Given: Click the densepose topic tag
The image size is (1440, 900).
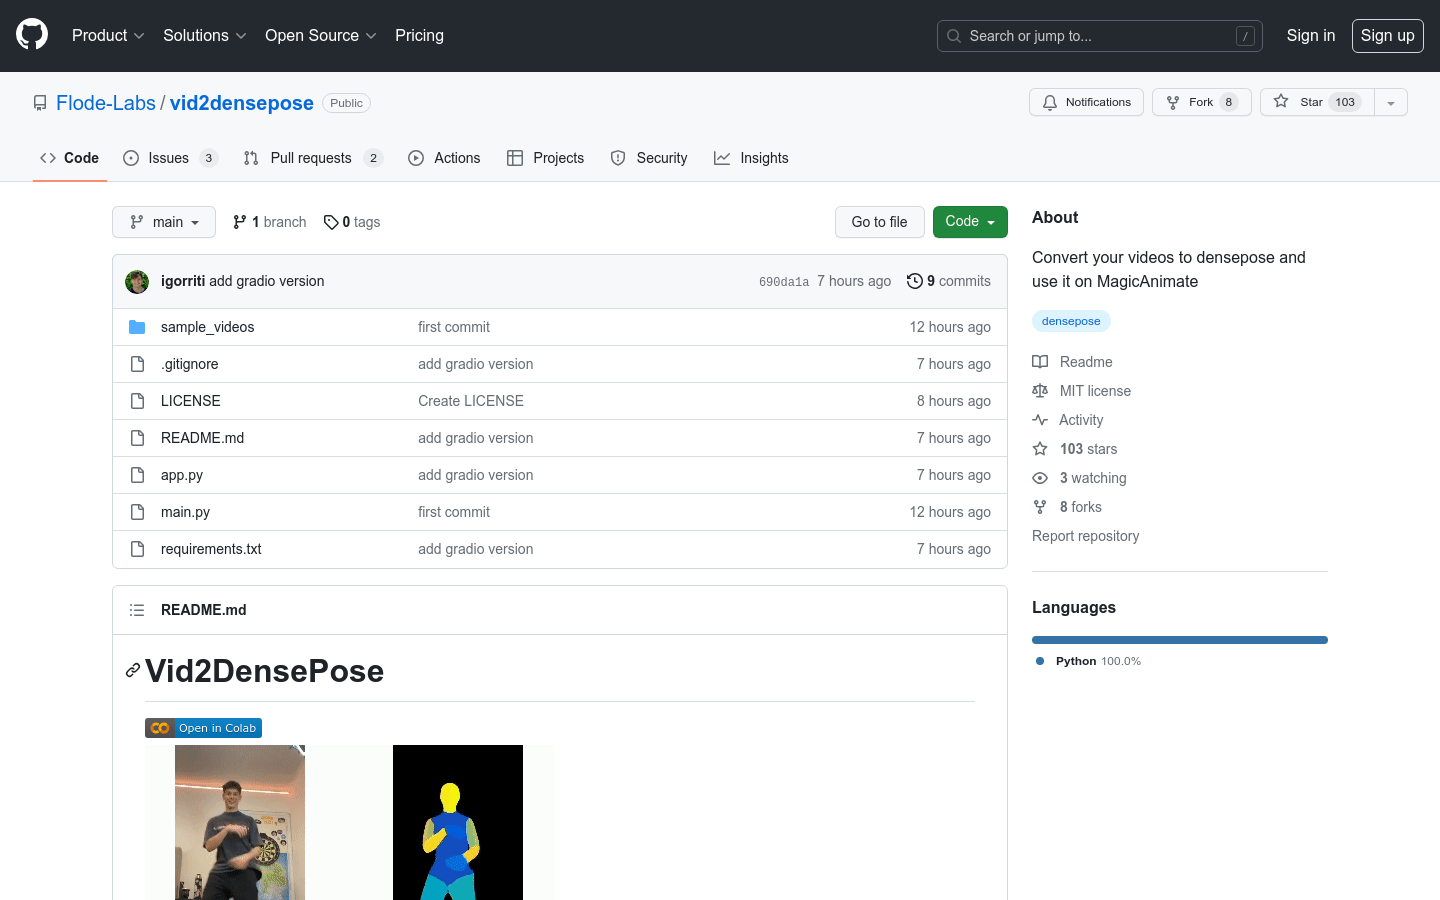Looking at the screenshot, I should coord(1071,321).
